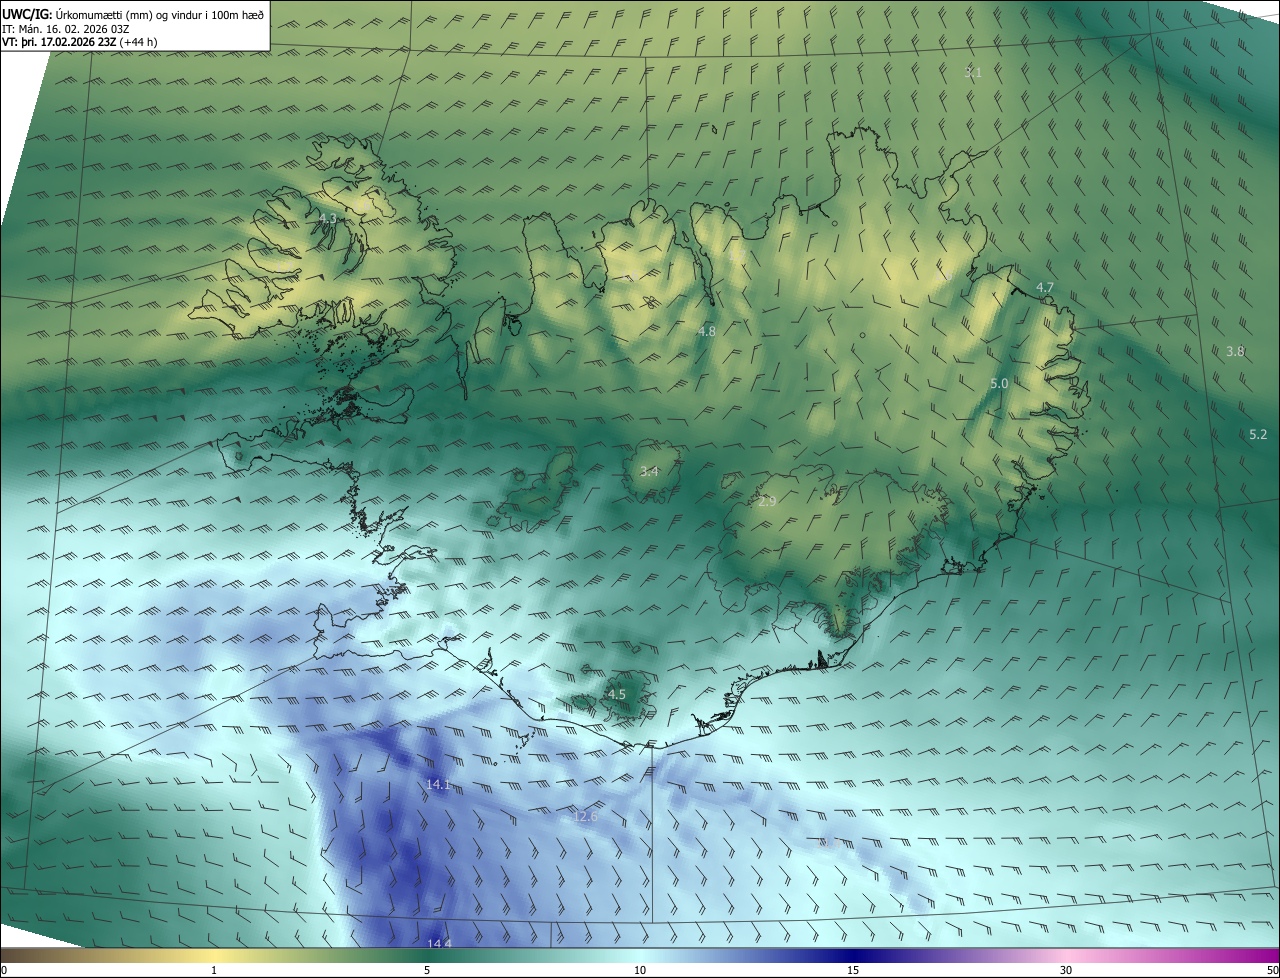Click the 3.1 value label on map

click(x=973, y=73)
